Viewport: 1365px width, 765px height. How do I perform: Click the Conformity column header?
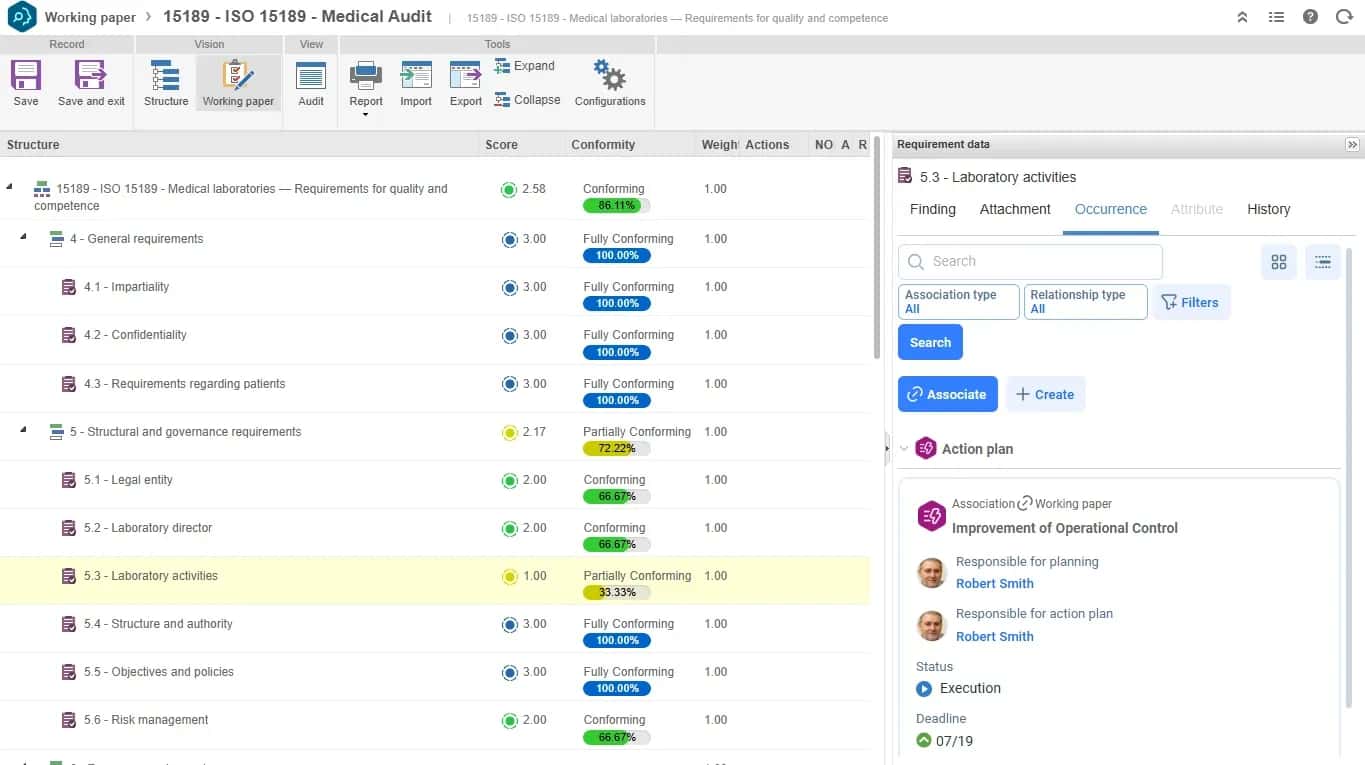click(x=603, y=145)
